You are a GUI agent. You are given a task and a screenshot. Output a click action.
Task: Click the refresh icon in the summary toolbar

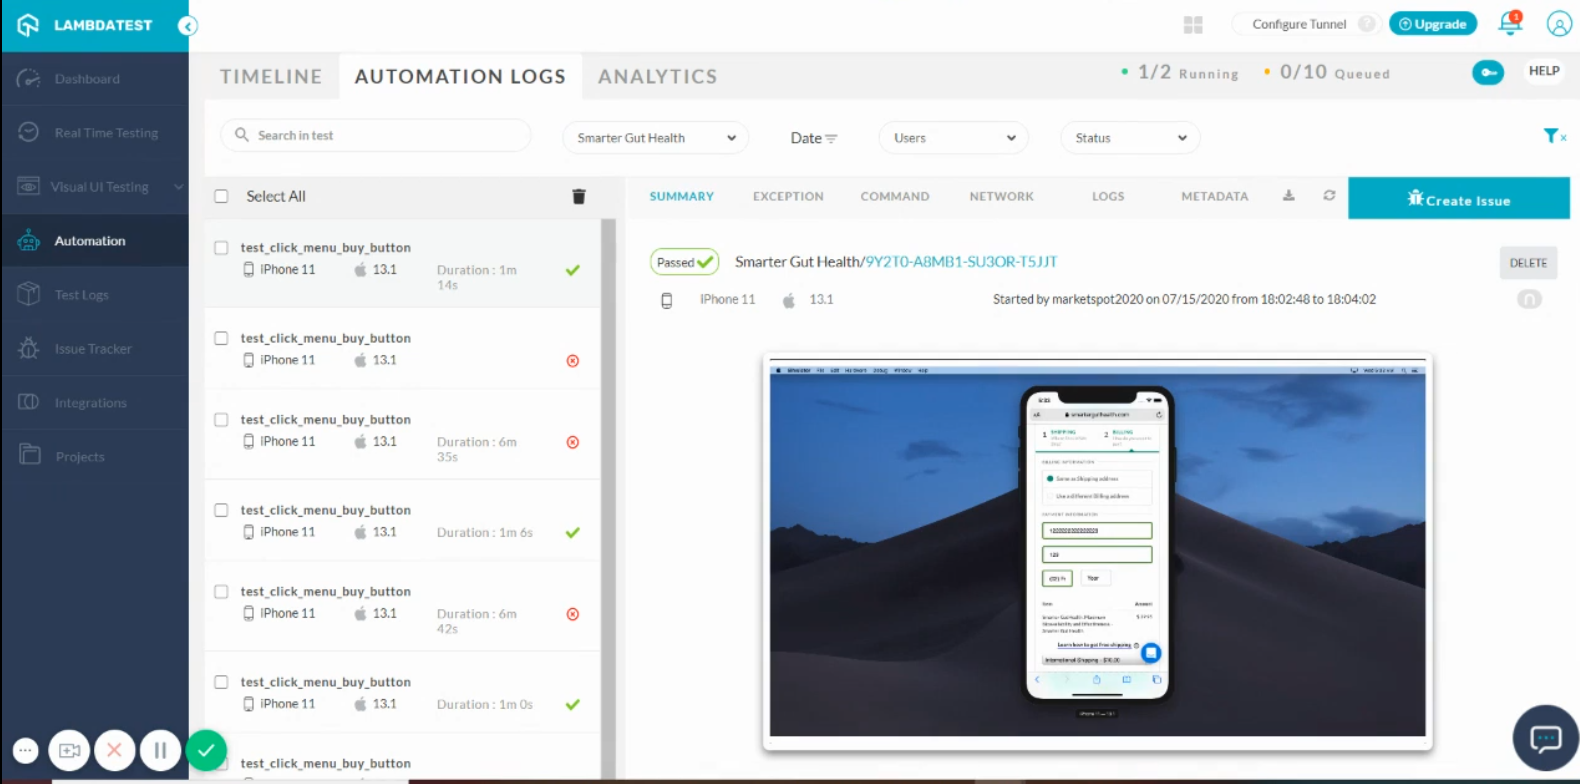(x=1329, y=196)
